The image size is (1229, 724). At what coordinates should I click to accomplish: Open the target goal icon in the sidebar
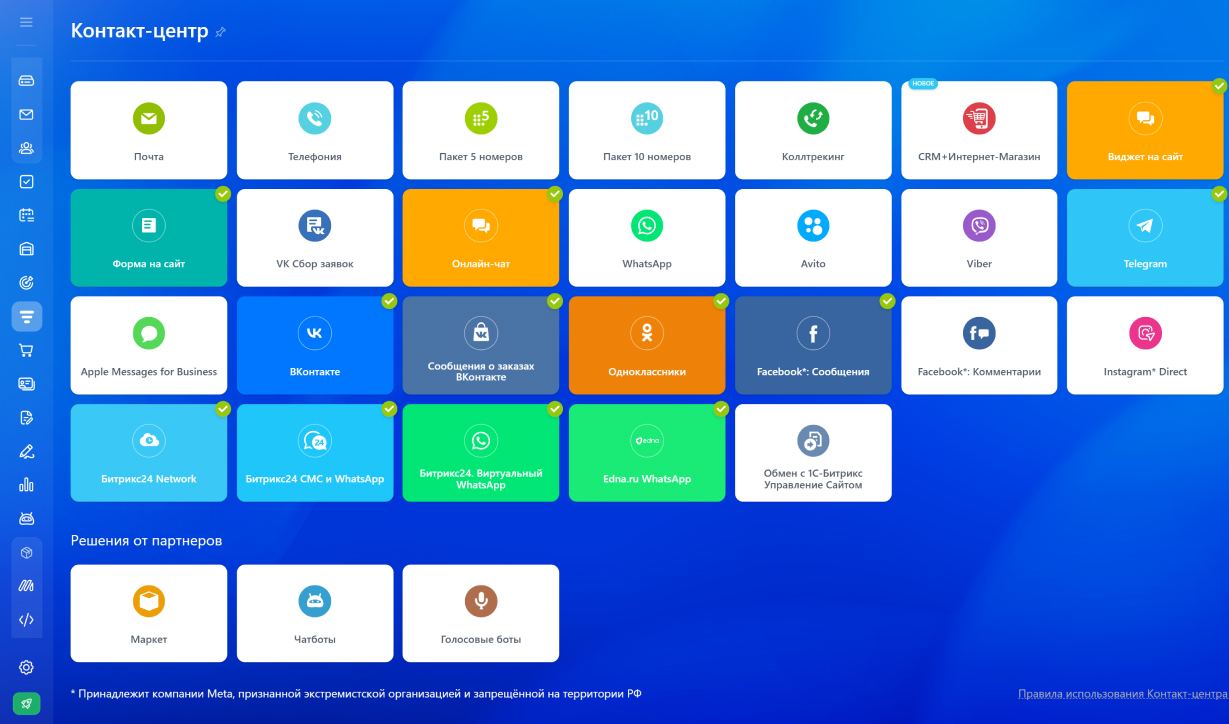26,283
